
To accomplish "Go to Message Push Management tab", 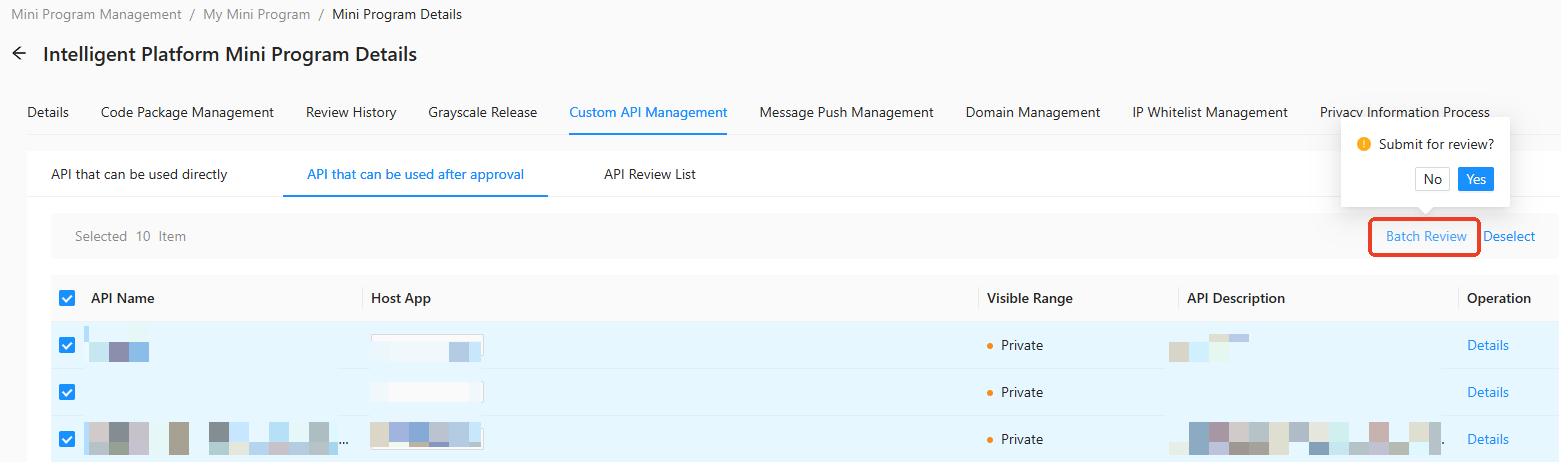I will coord(846,112).
